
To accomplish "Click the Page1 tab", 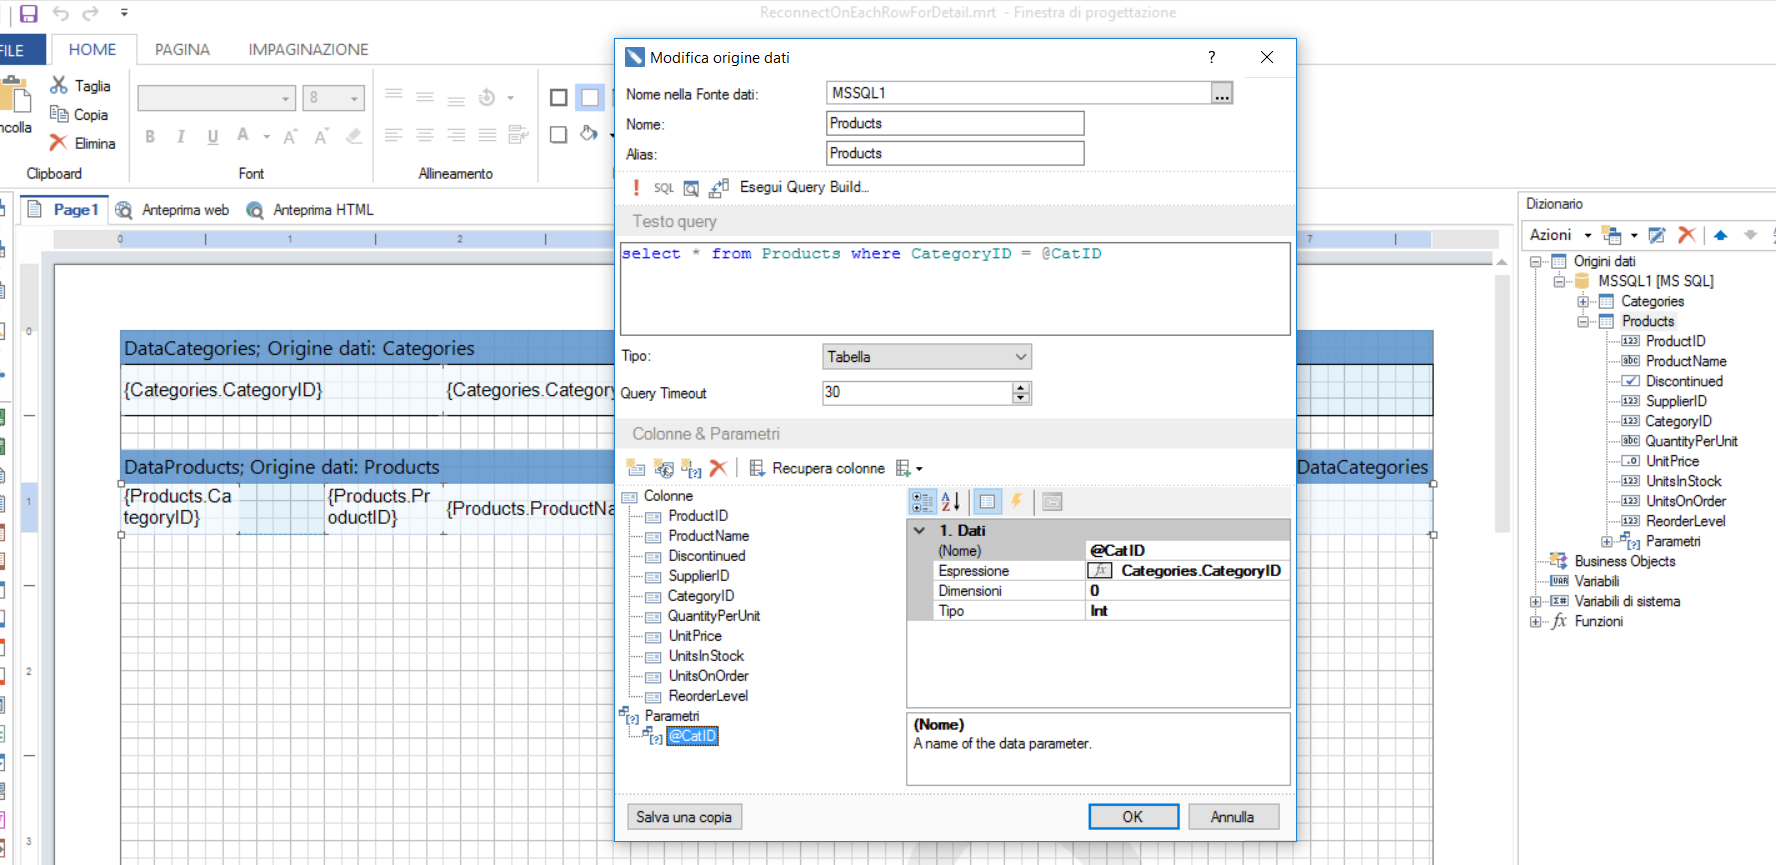I will coord(64,210).
